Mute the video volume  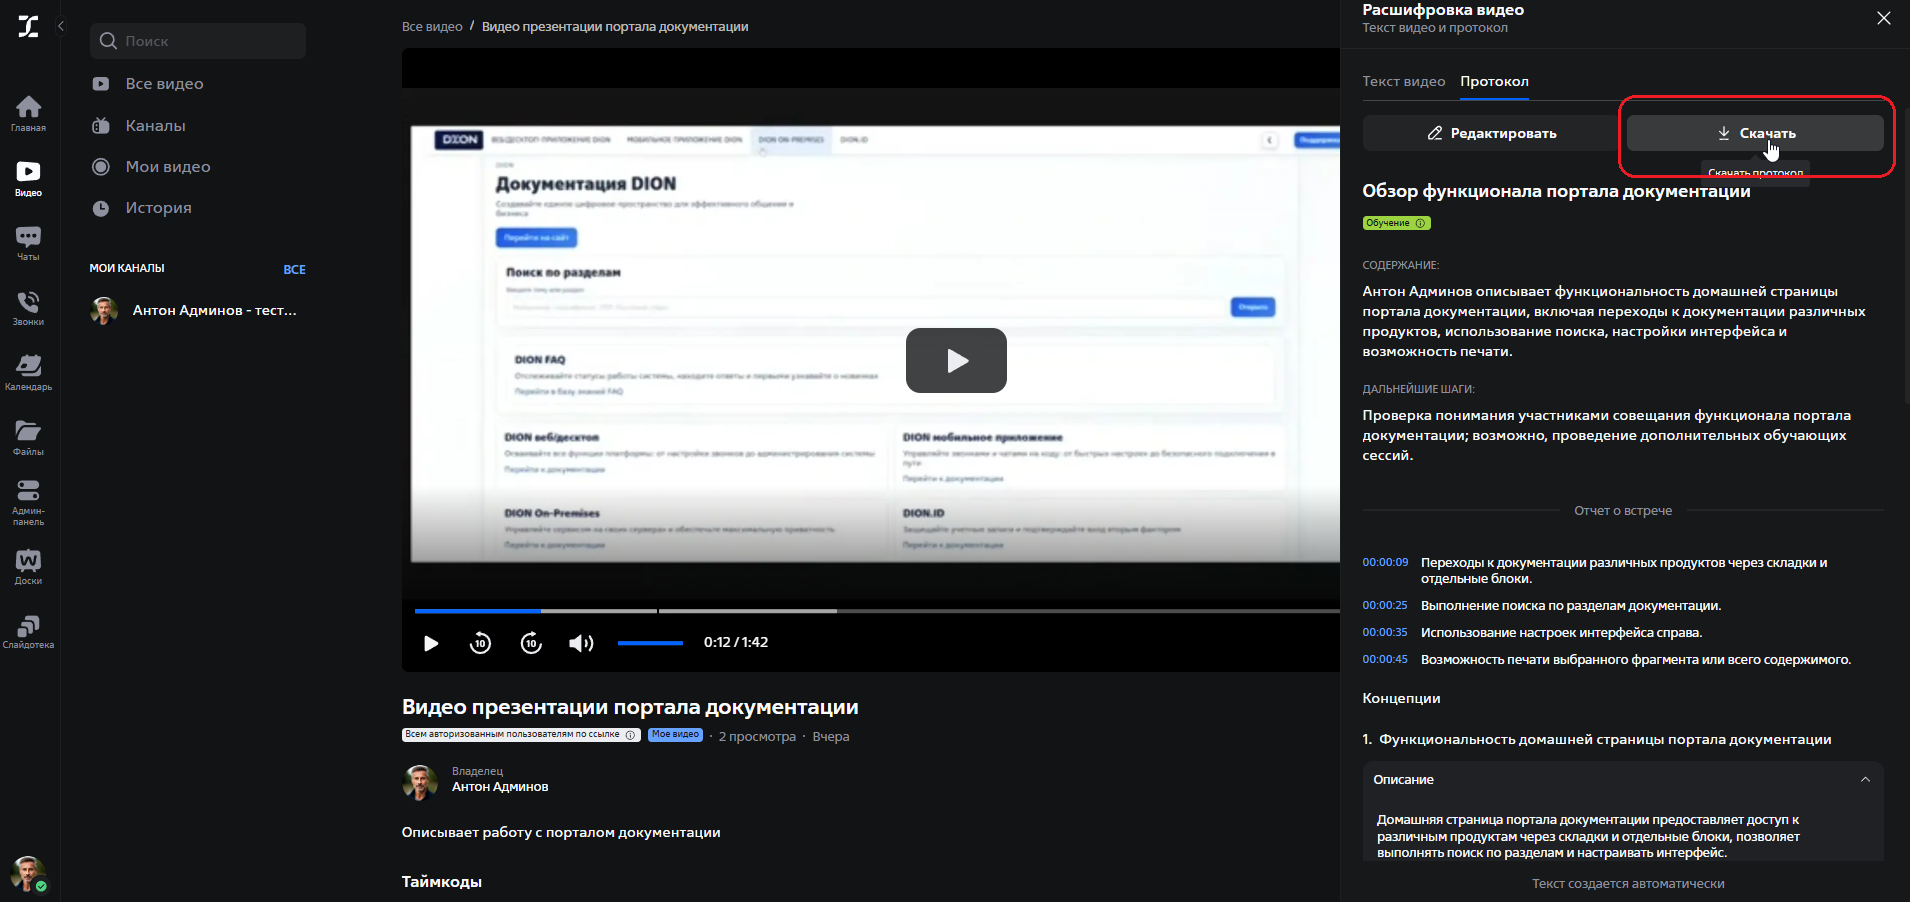click(580, 643)
